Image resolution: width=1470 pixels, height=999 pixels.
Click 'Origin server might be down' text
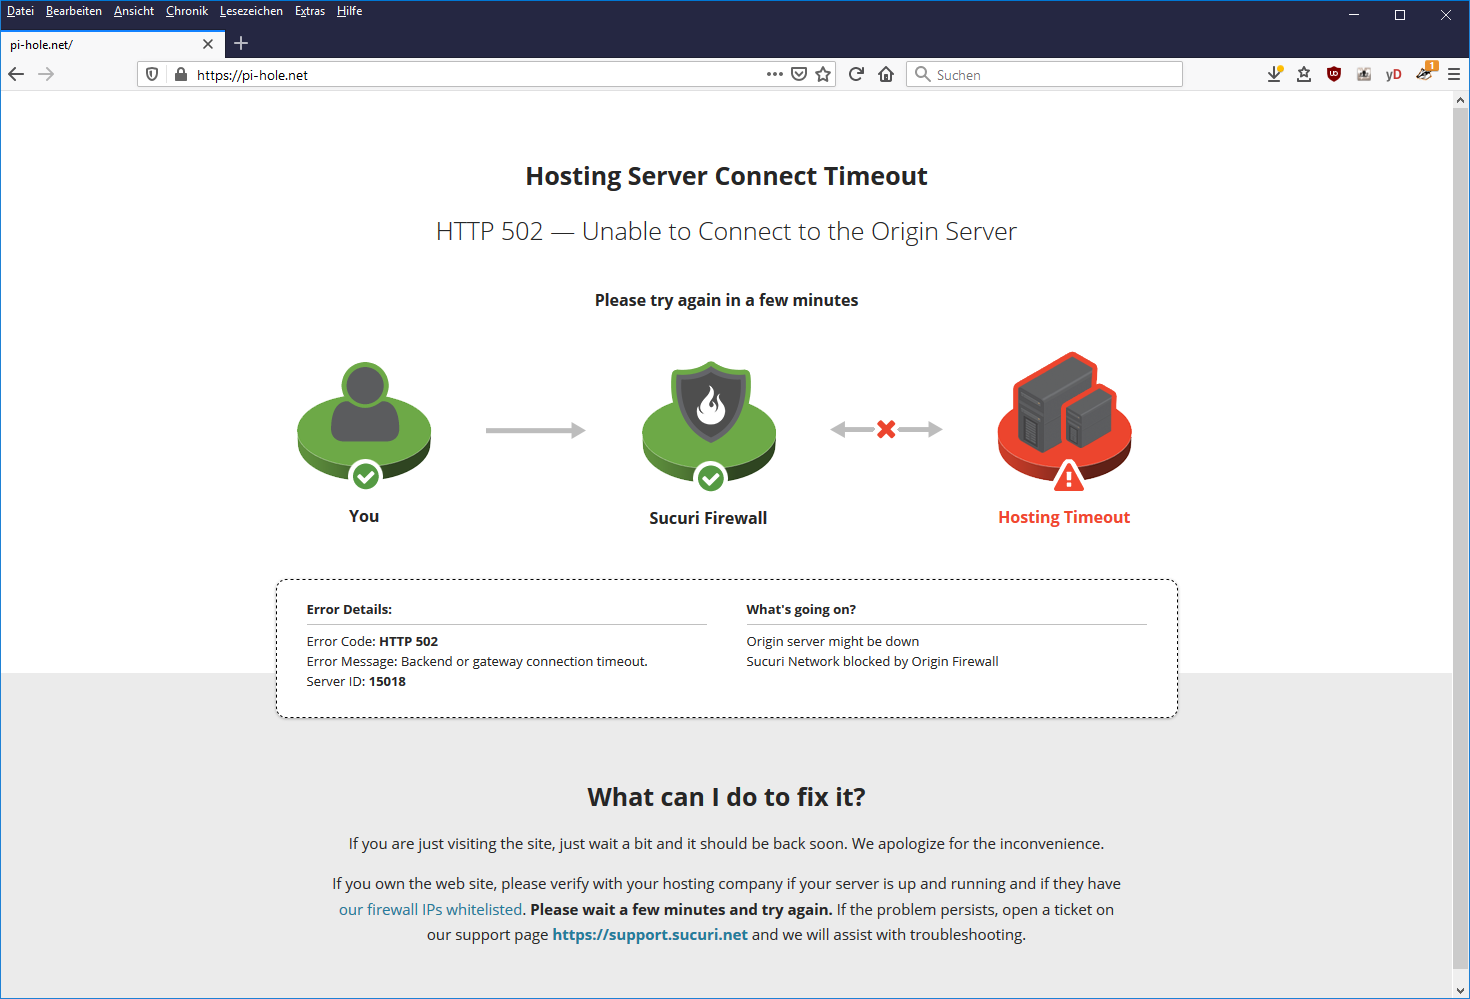tap(833, 641)
